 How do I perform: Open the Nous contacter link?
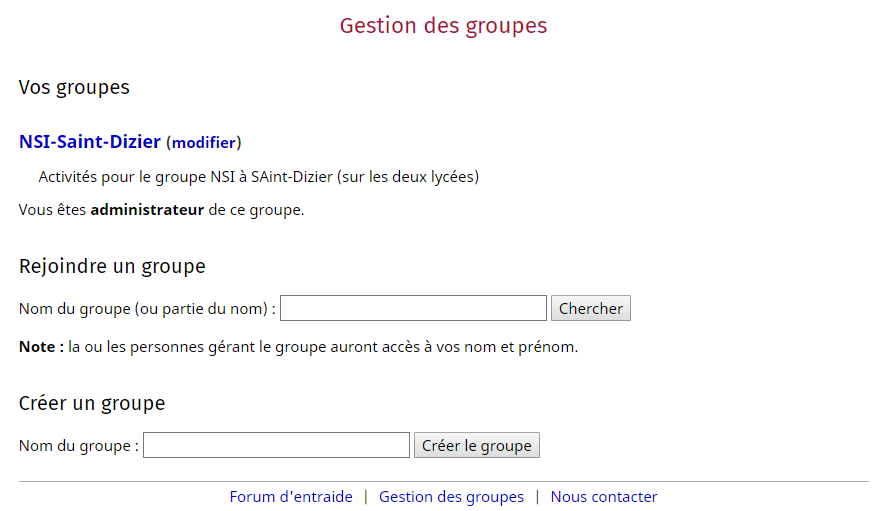(x=603, y=497)
